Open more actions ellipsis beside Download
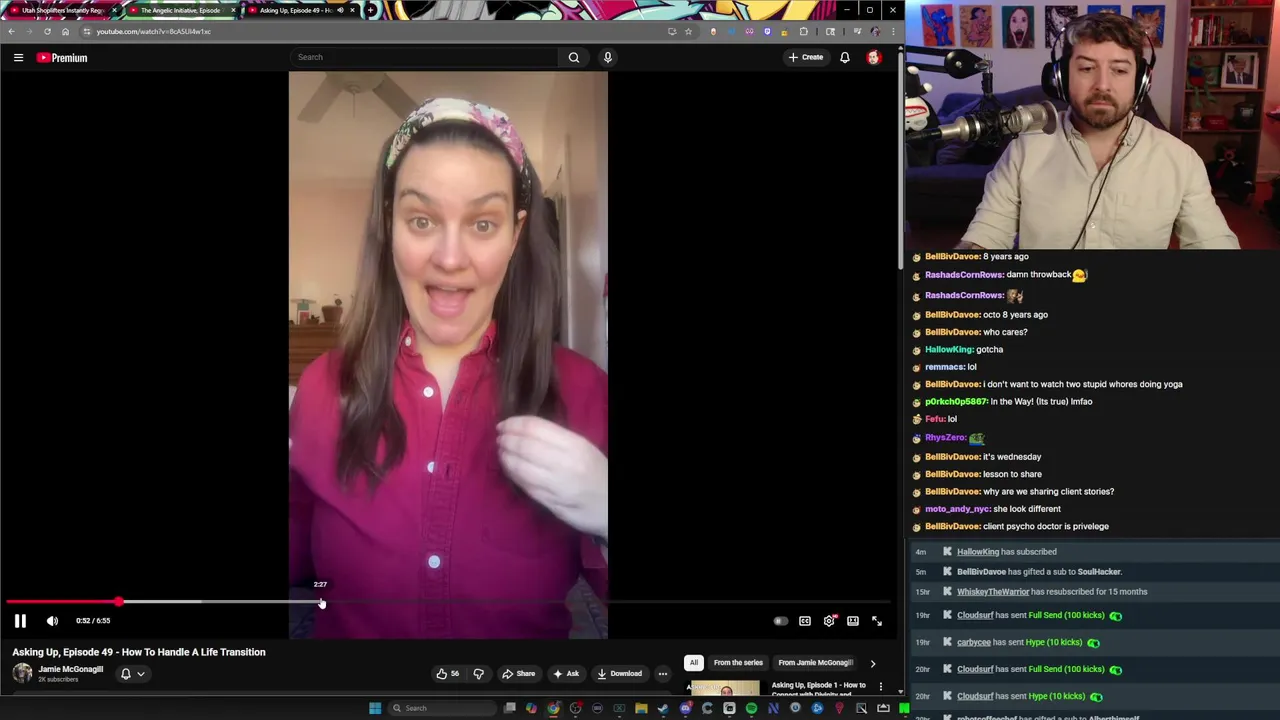Viewport: 1280px width, 720px height. click(663, 674)
